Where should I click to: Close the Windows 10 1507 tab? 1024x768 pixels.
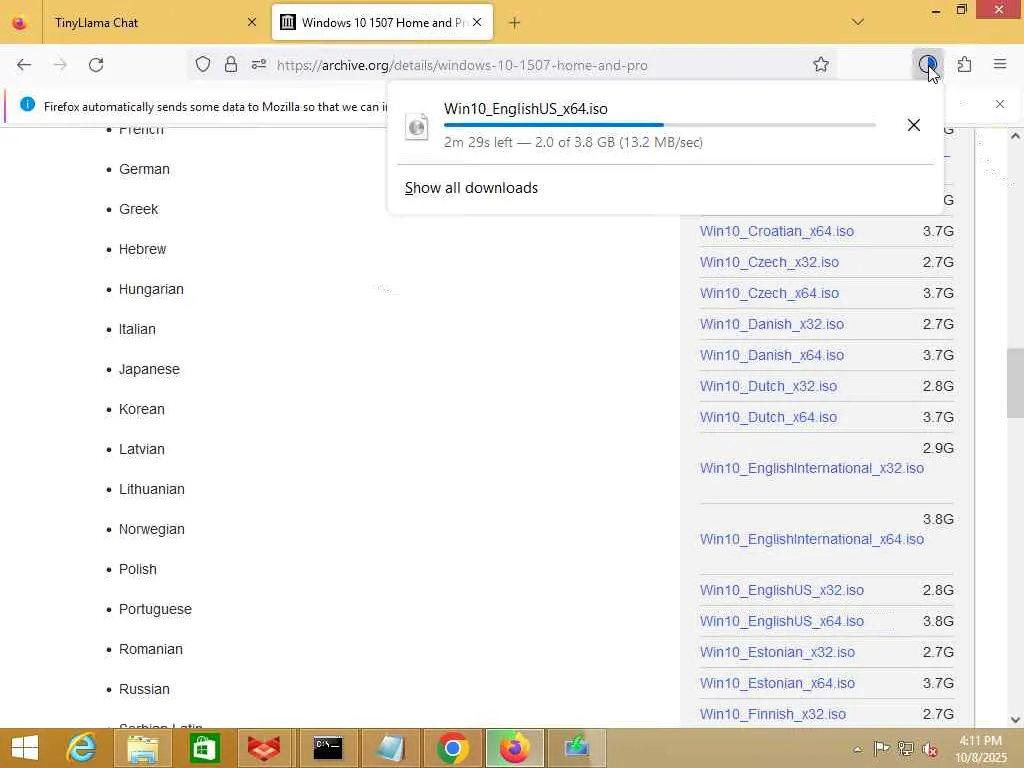click(x=477, y=22)
